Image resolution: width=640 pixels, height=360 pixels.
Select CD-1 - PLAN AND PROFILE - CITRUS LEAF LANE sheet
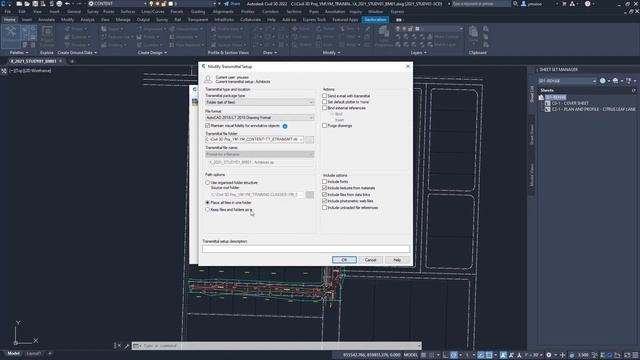coord(593,109)
